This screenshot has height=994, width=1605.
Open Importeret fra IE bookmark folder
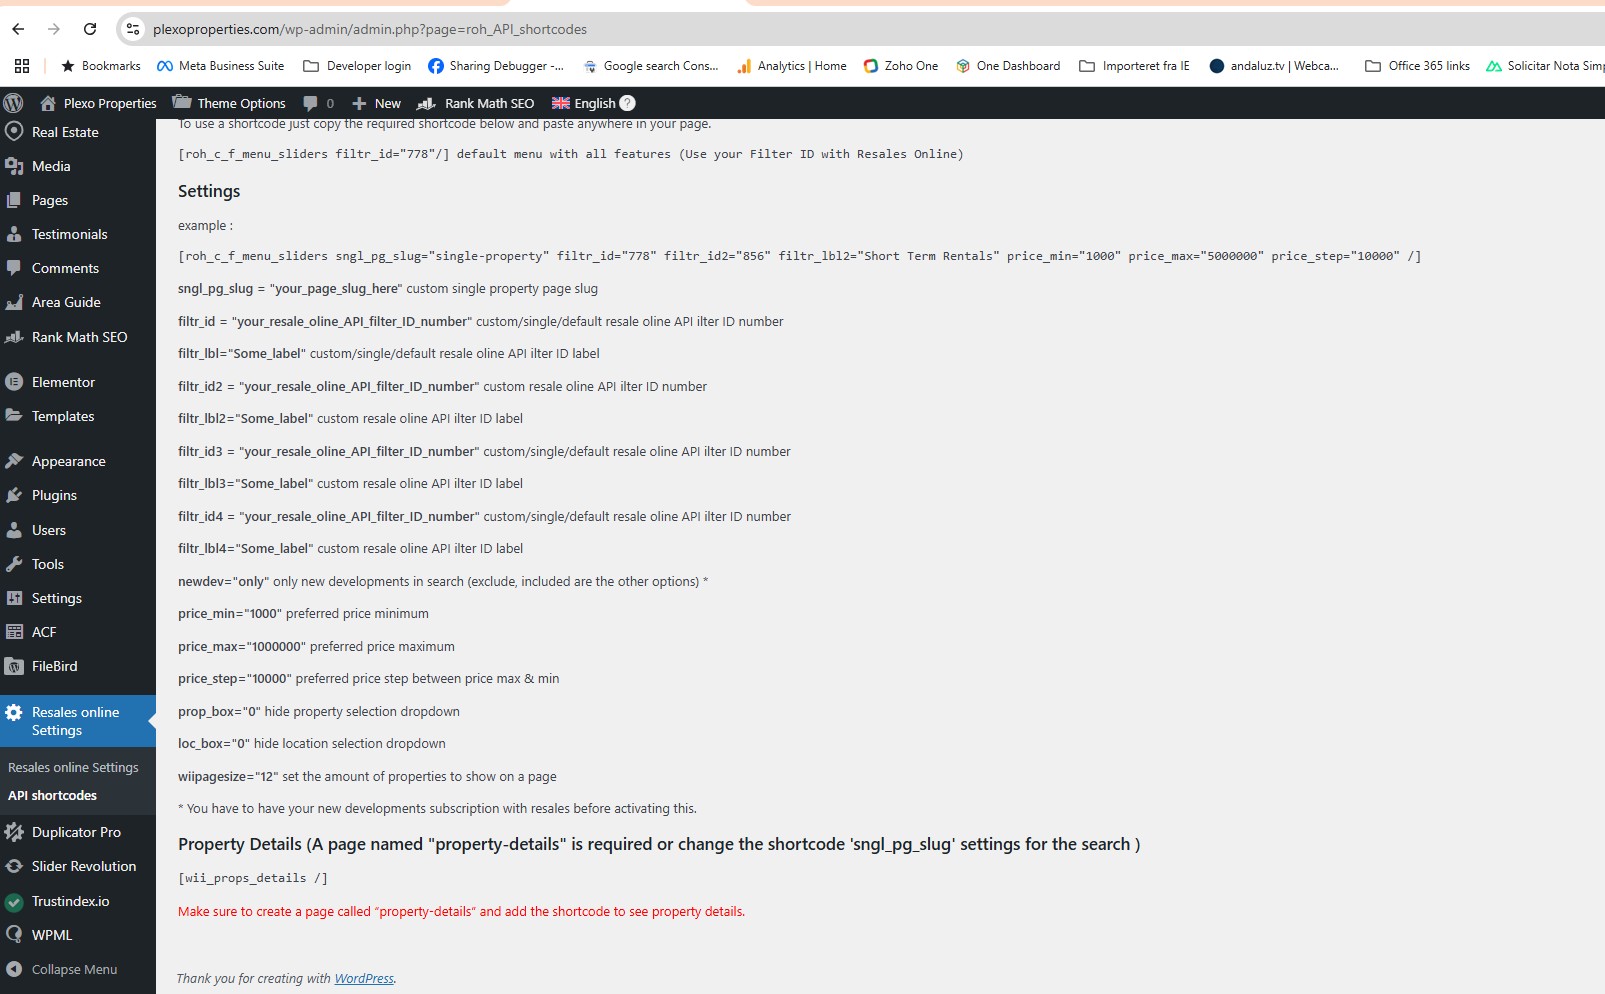pos(1135,66)
